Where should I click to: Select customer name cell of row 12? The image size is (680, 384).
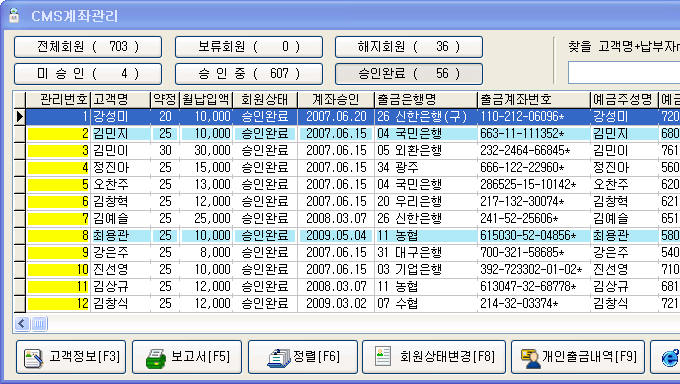point(120,303)
